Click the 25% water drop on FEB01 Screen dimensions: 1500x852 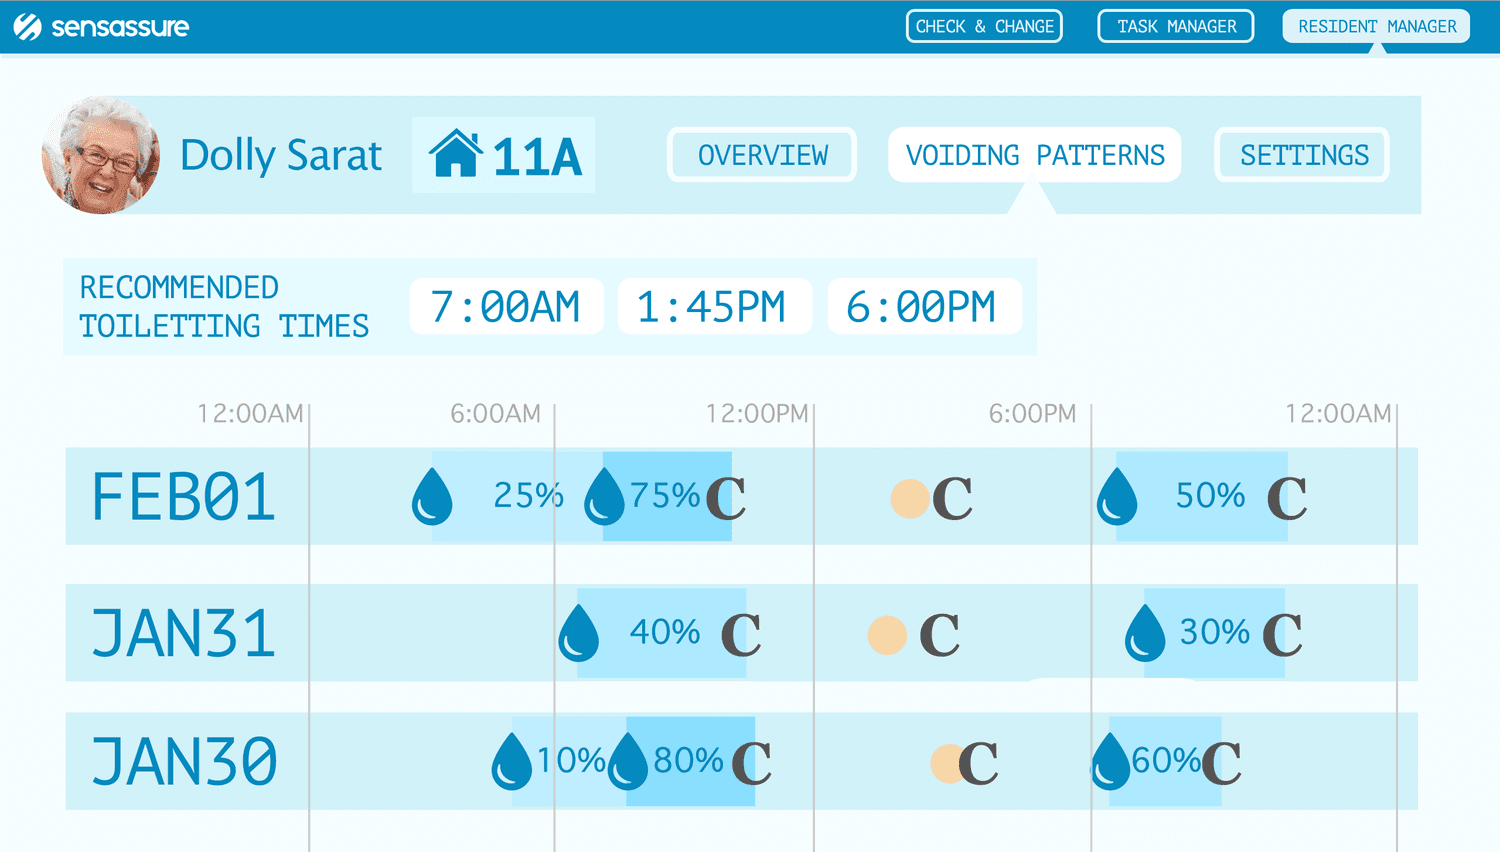[x=432, y=497]
